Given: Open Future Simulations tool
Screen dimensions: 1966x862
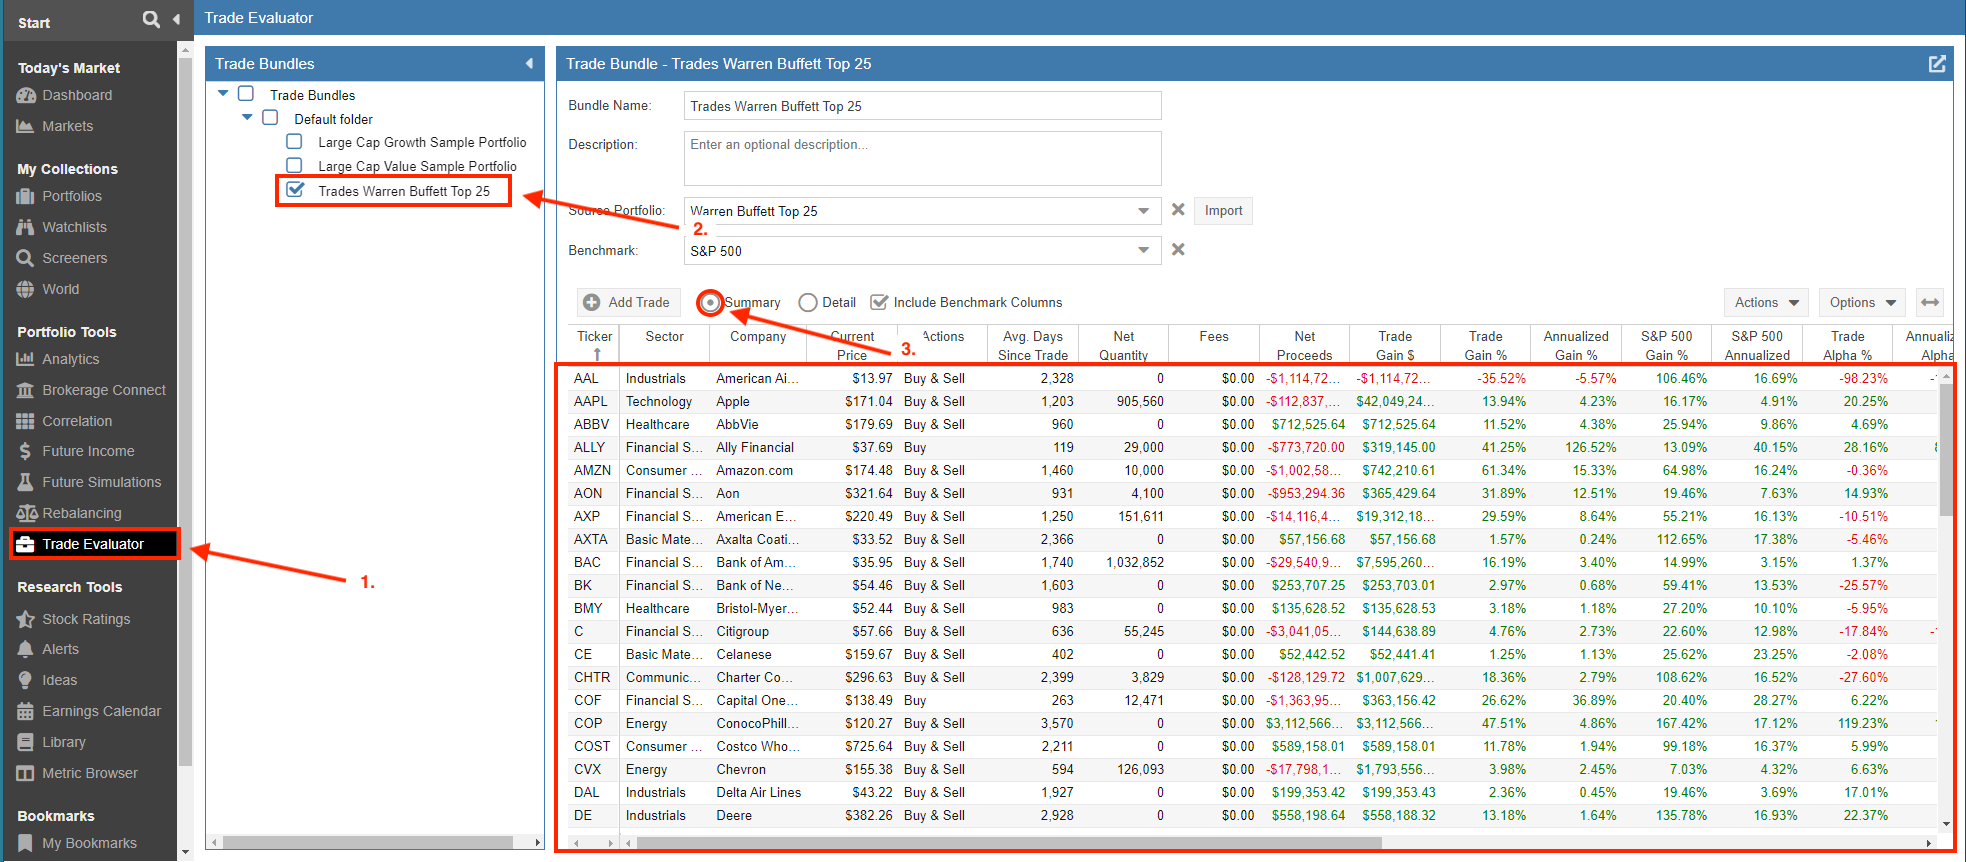Looking at the screenshot, I should [x=101, y=482].
